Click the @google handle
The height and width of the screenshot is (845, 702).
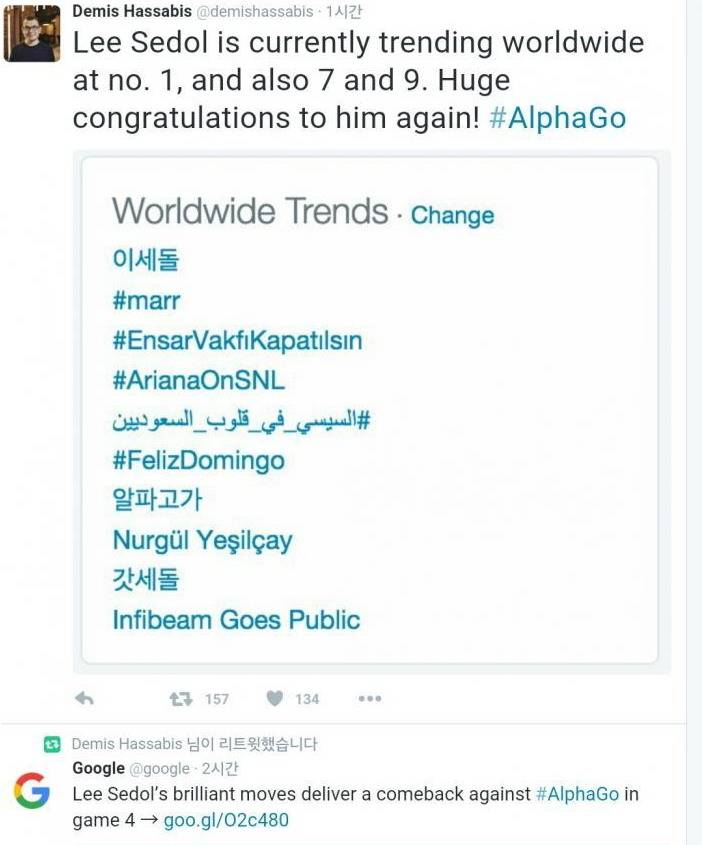[160, 768]
